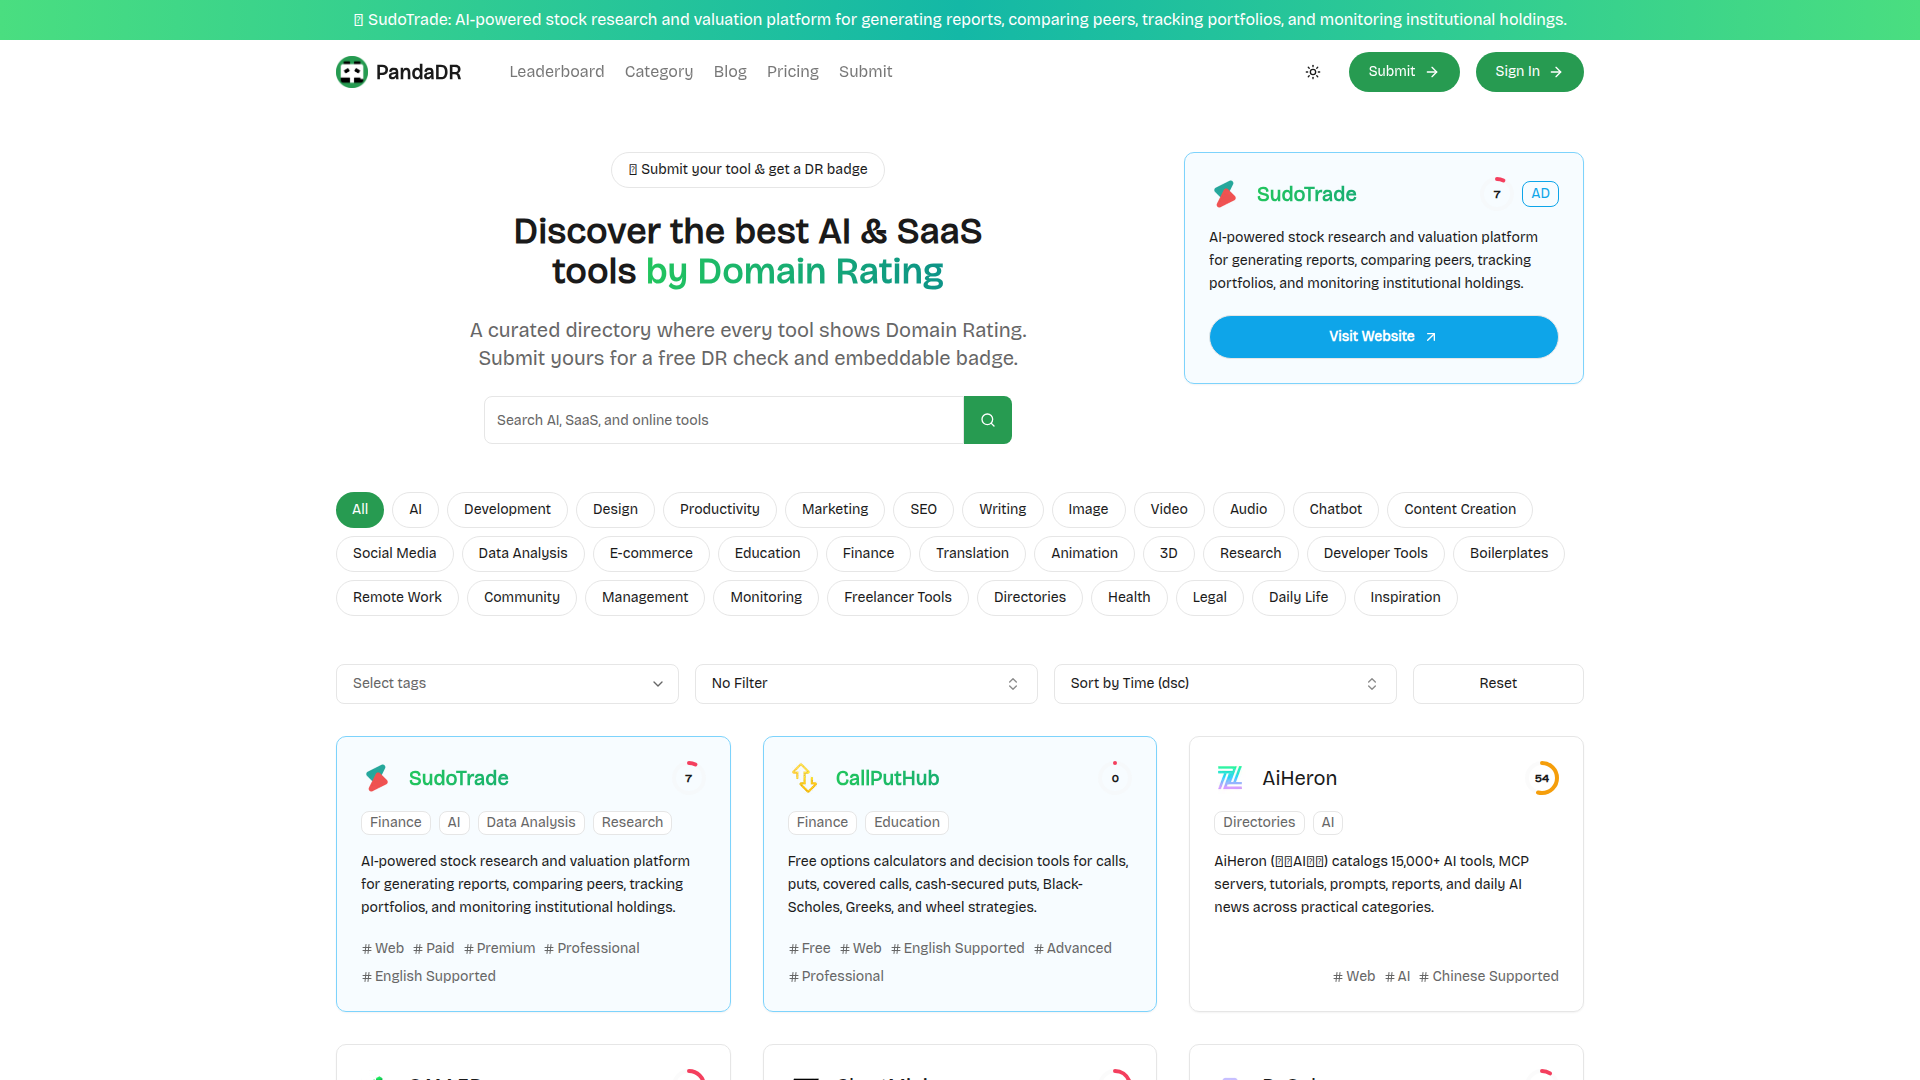
Task: Click the AD label badge
Action: 1540,194
